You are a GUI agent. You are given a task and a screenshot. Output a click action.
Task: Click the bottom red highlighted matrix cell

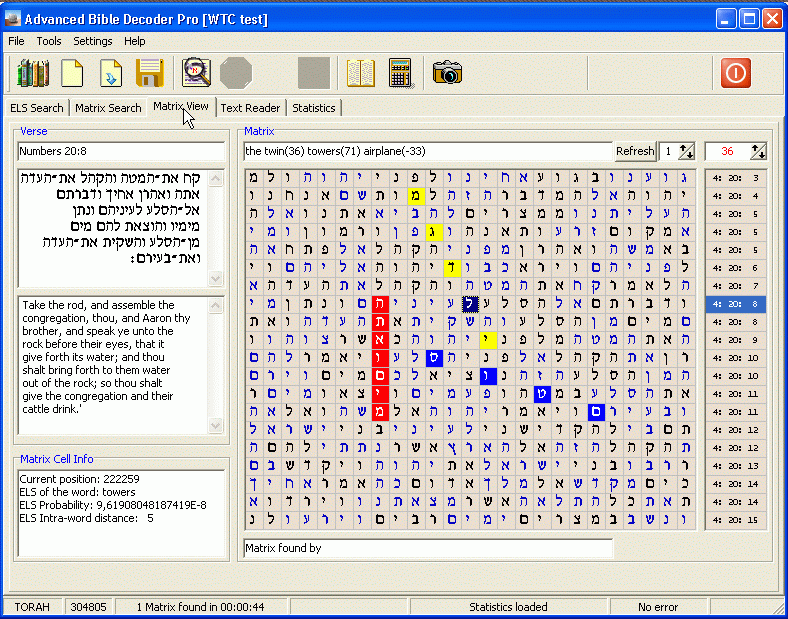(380, 412)
